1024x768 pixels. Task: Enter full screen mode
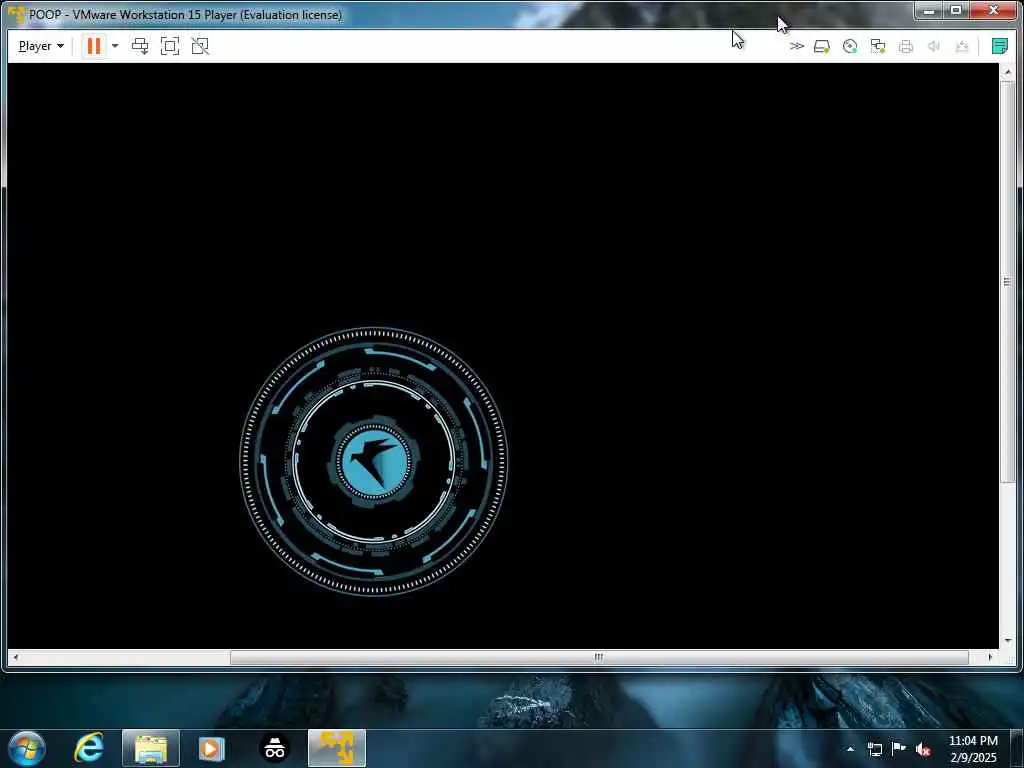(x=170, y=46)
